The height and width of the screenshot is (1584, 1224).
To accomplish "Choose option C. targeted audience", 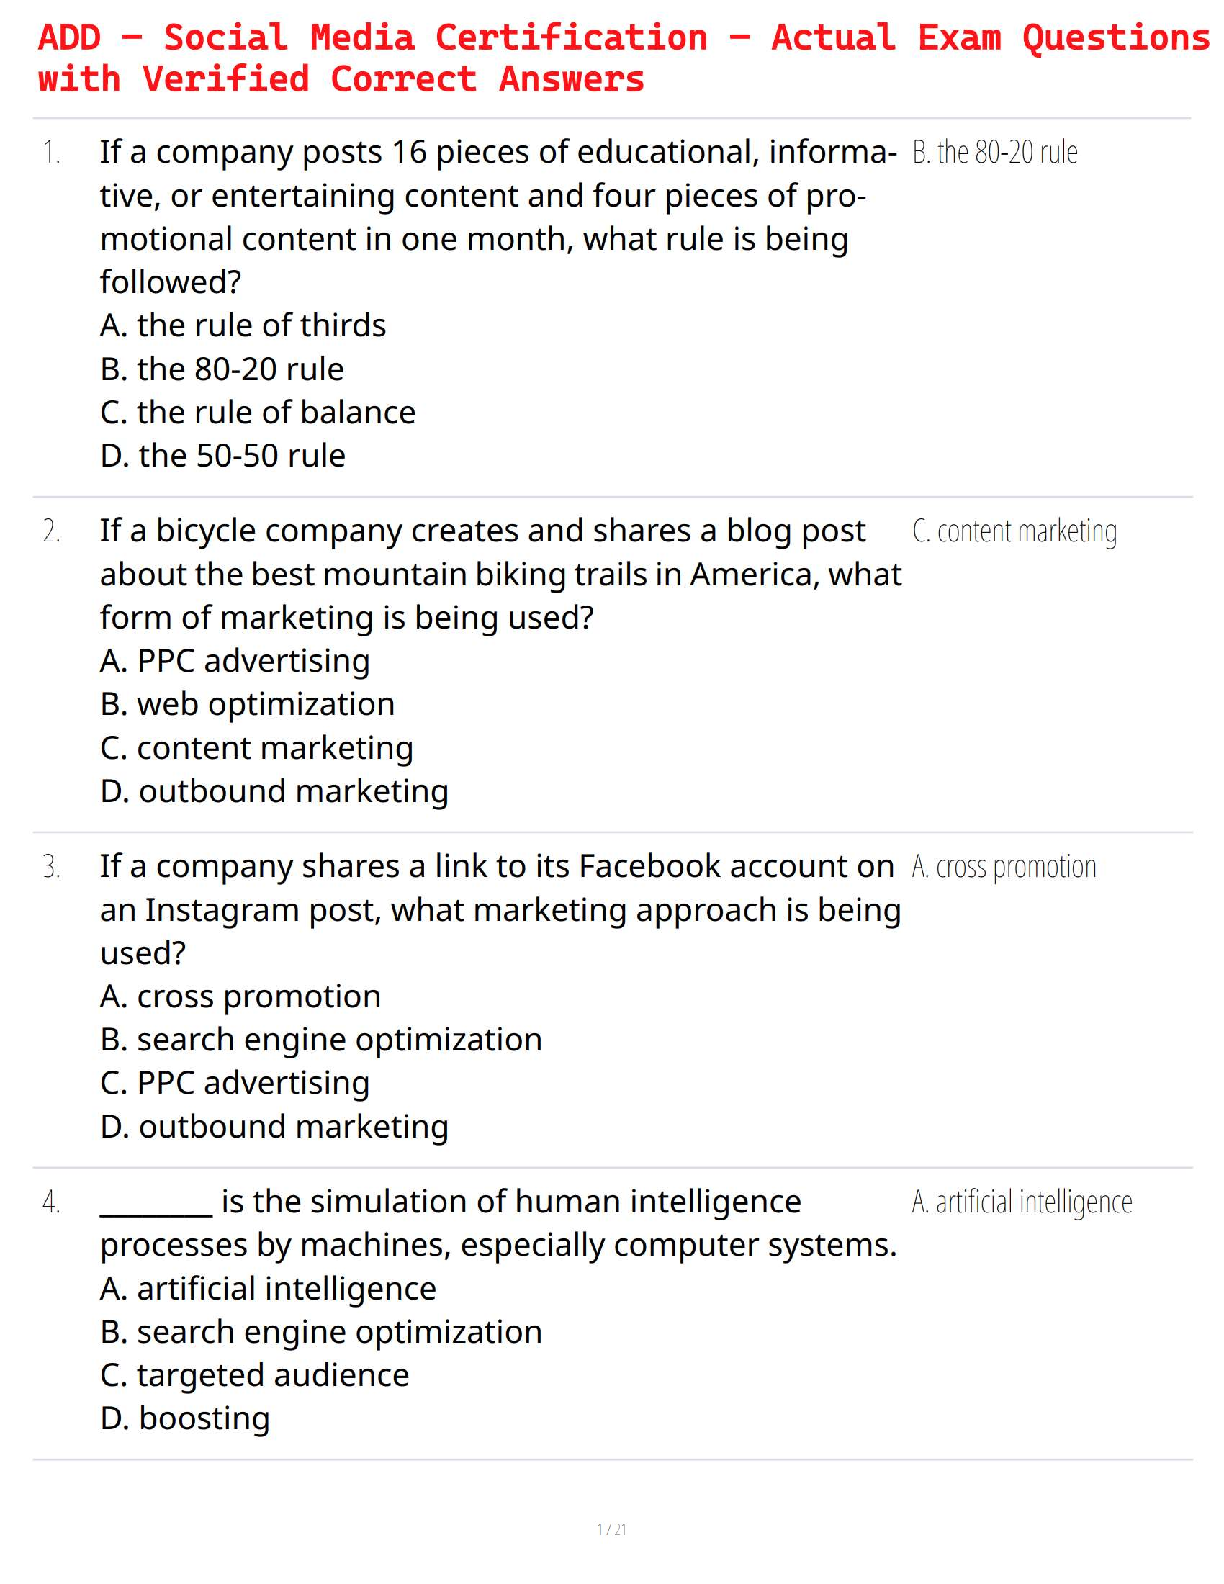I will coord(255,1376).
